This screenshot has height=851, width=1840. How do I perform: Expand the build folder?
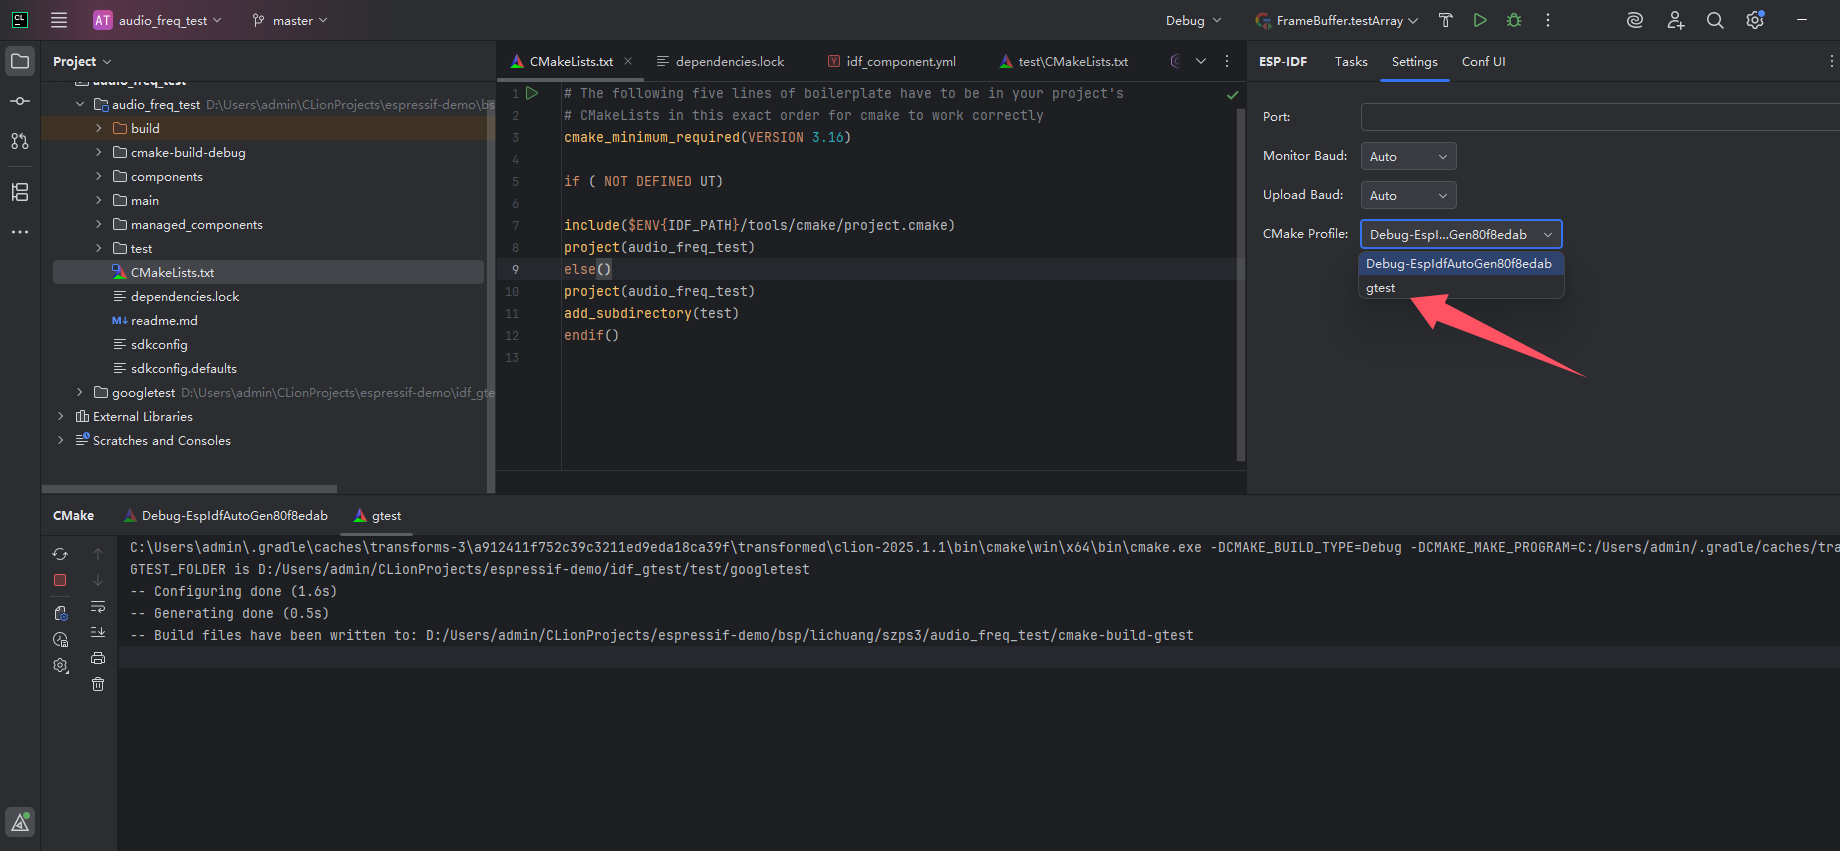tap(98, 128)
